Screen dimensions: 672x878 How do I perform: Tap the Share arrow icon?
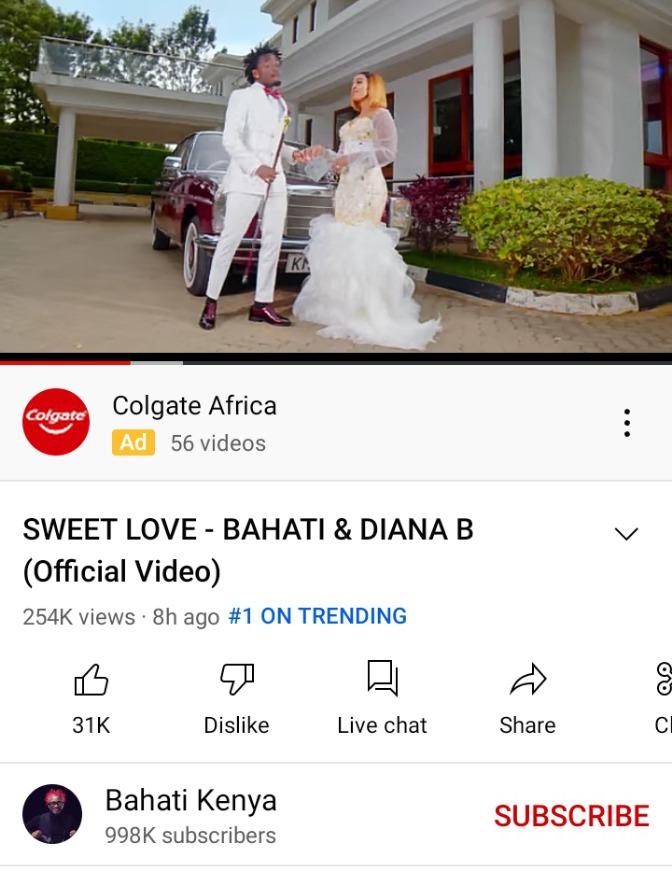(528, 679)
